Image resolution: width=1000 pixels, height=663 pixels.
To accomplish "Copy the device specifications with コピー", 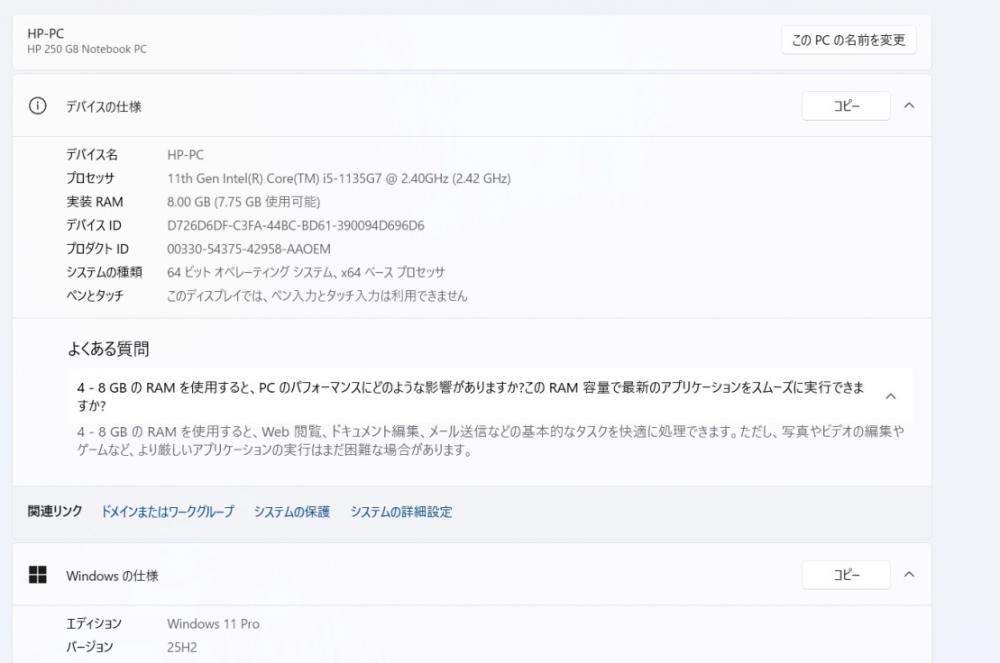I will point(846,106).
